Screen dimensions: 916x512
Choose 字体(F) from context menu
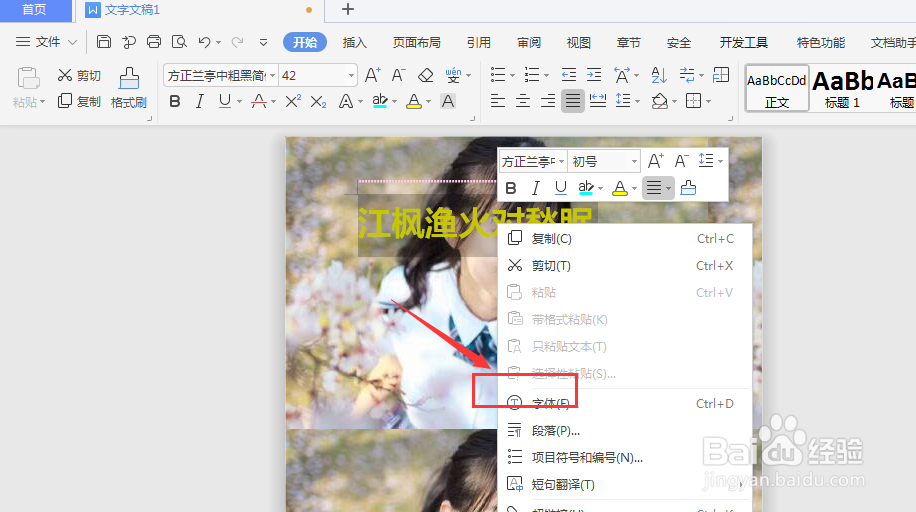pyautogui.click(x=624, y=403)
